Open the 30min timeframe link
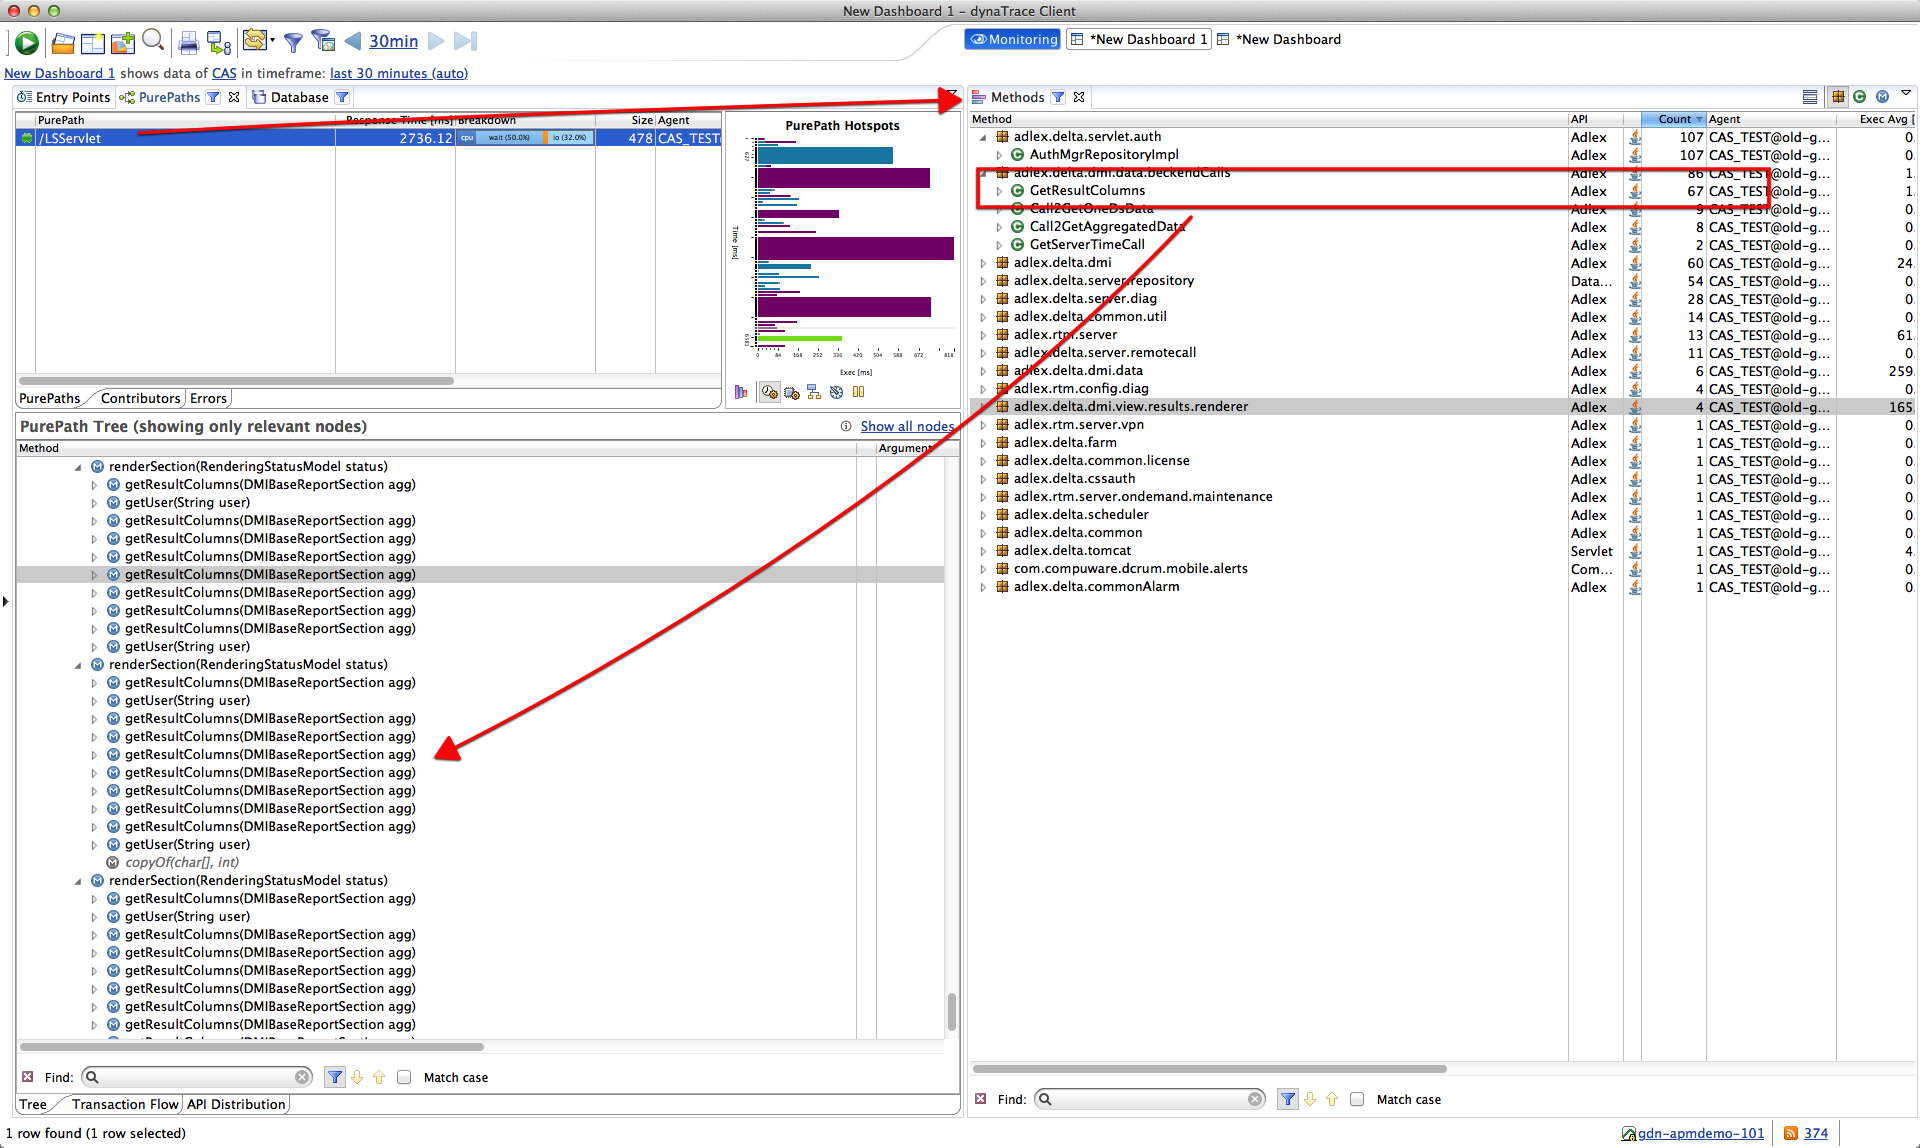 [x=393, y=41]
